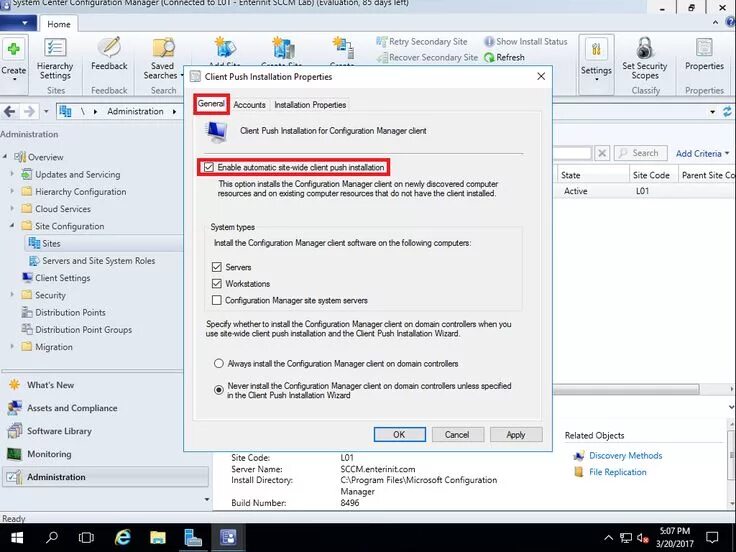Check Configuration Manager site system servers
The width and height of the screenshot is (736, 552).
[x=216, y=300]
